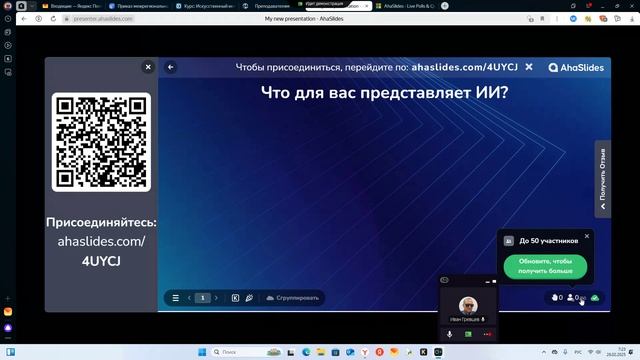Open keyboard shortcuts K icon
This screenshot has height=360, width=640.
236,298
